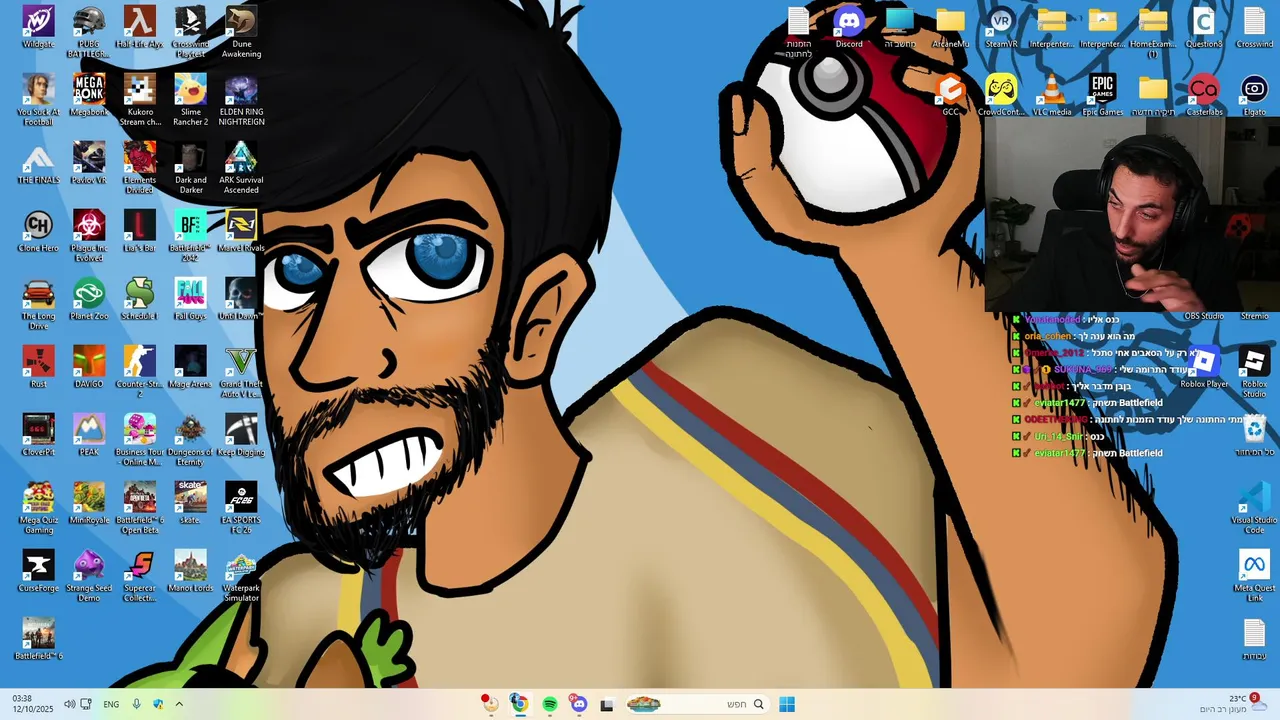Select the Keep Digging icon
This screenshot has height=720, width=1280.
tap(241, 435)
